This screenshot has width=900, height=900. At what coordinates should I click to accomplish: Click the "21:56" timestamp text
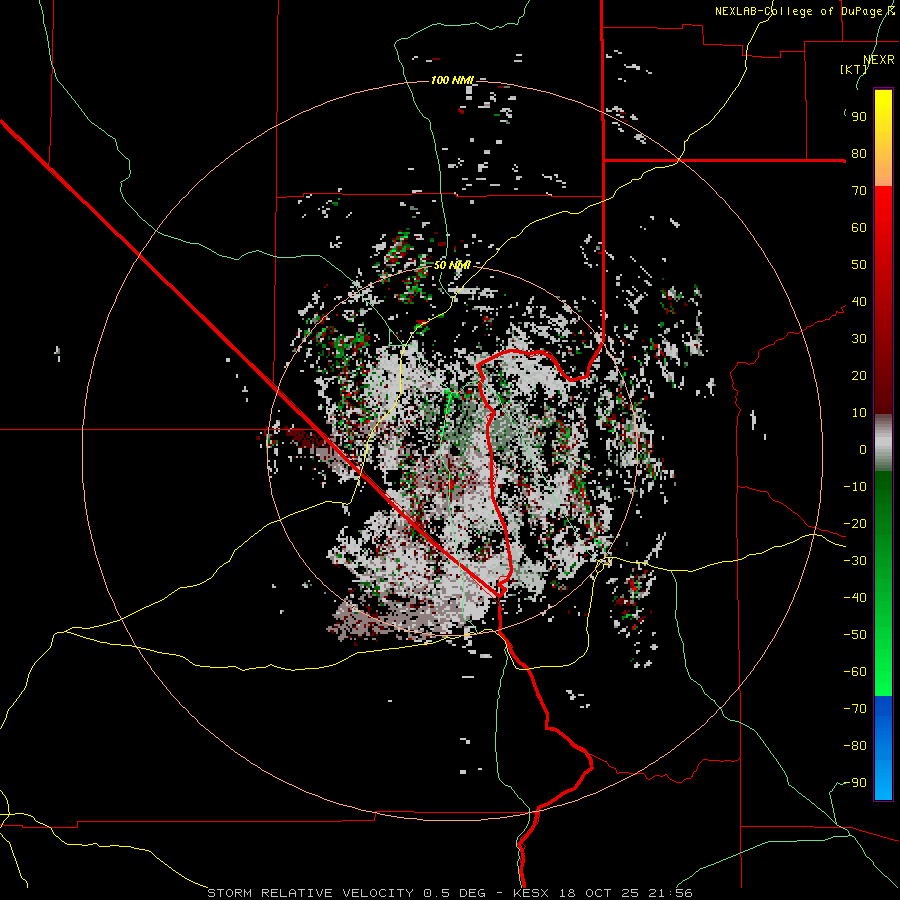[x=669, y=893]
